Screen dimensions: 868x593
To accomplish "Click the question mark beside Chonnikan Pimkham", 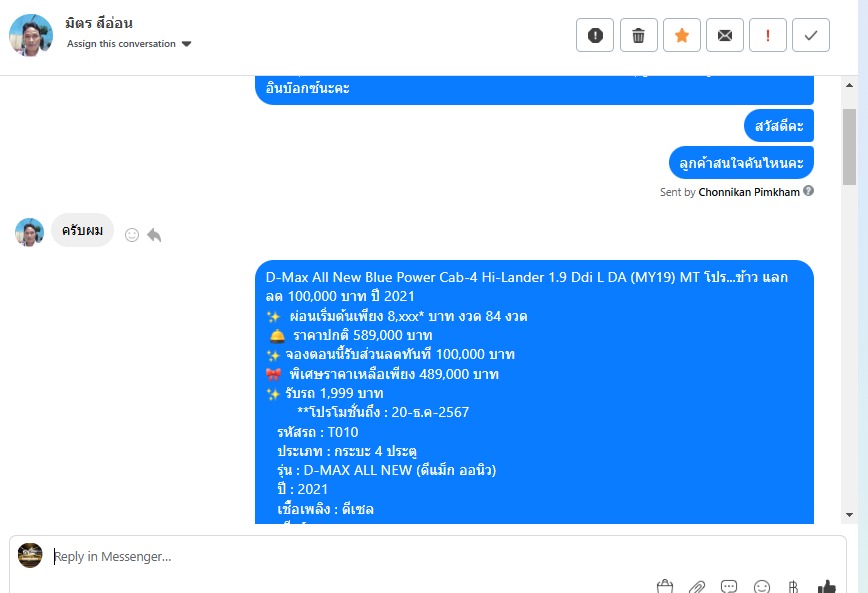I will click(808, 191).
